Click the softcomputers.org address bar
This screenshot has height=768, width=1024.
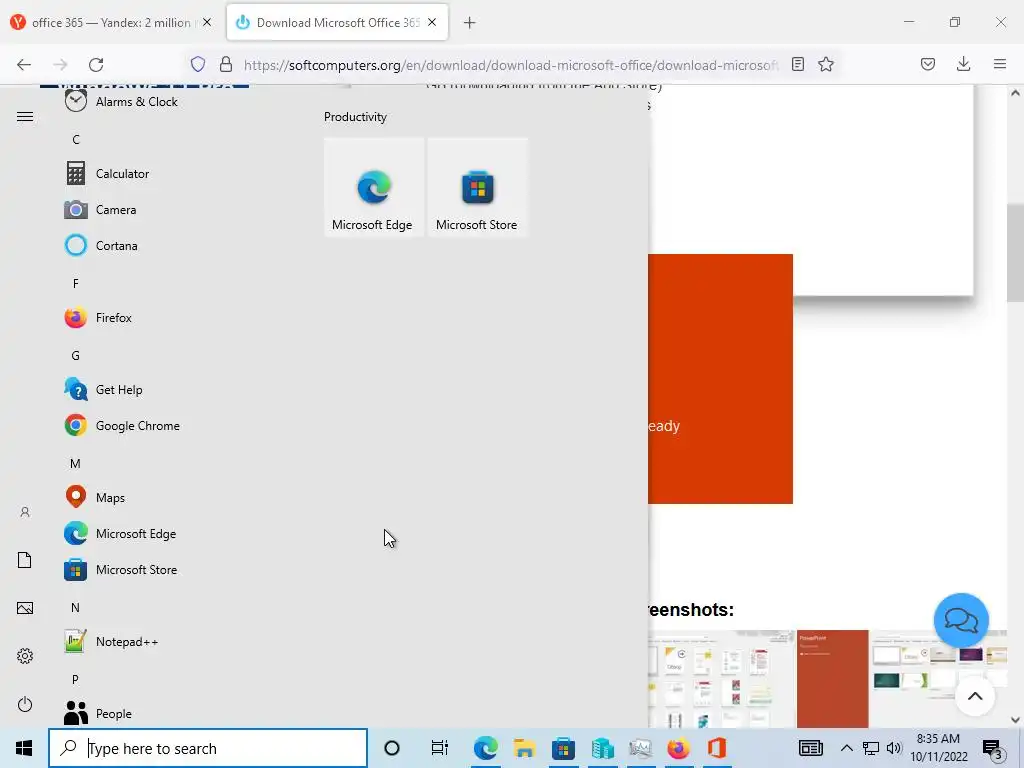coord(511,65)
